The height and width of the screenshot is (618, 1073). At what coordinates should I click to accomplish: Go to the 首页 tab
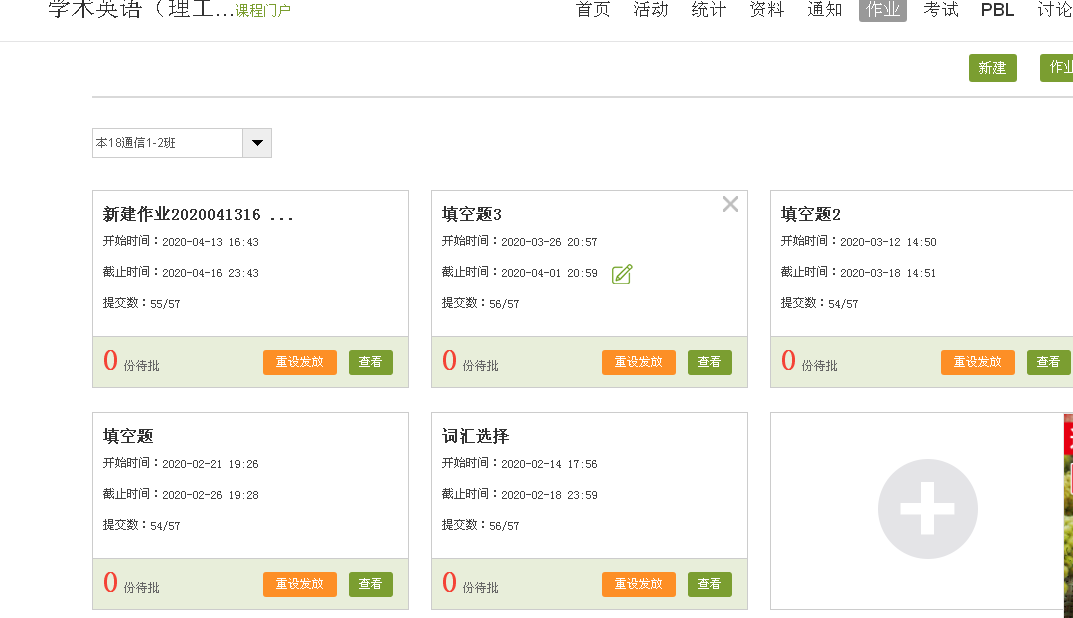[593, 10]
